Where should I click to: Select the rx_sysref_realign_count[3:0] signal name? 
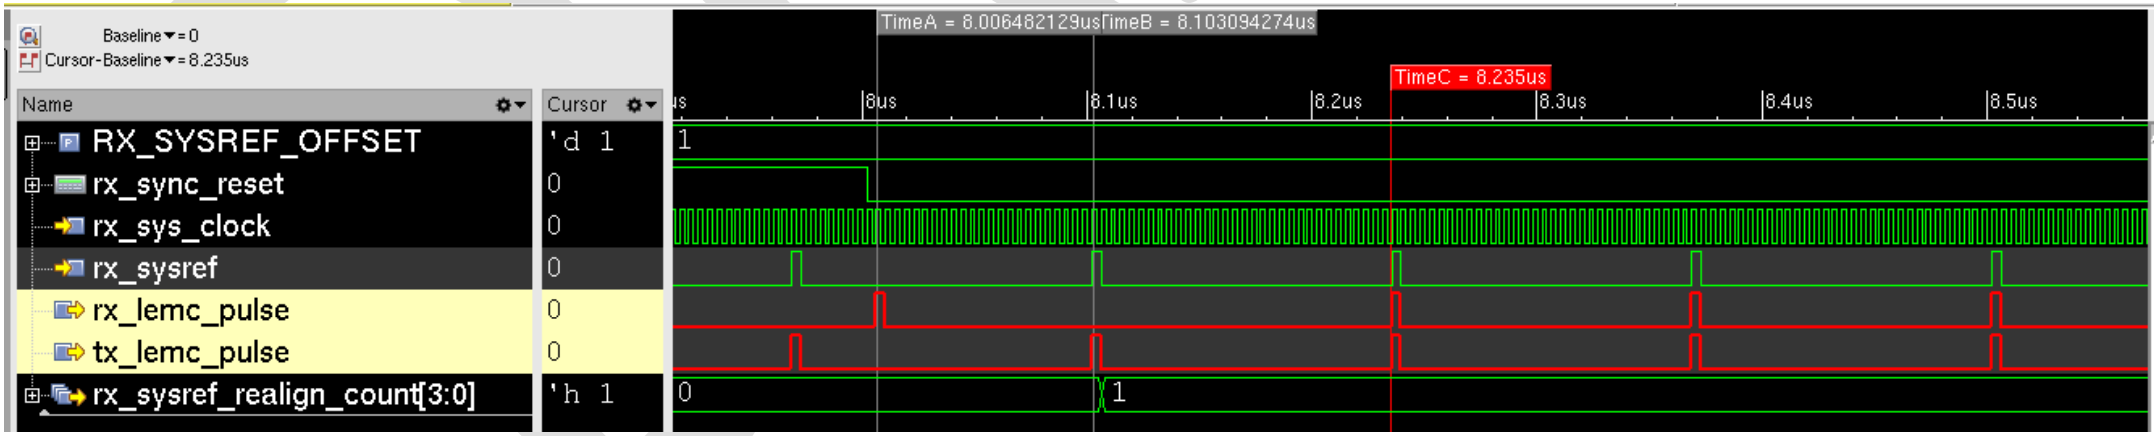284,396
